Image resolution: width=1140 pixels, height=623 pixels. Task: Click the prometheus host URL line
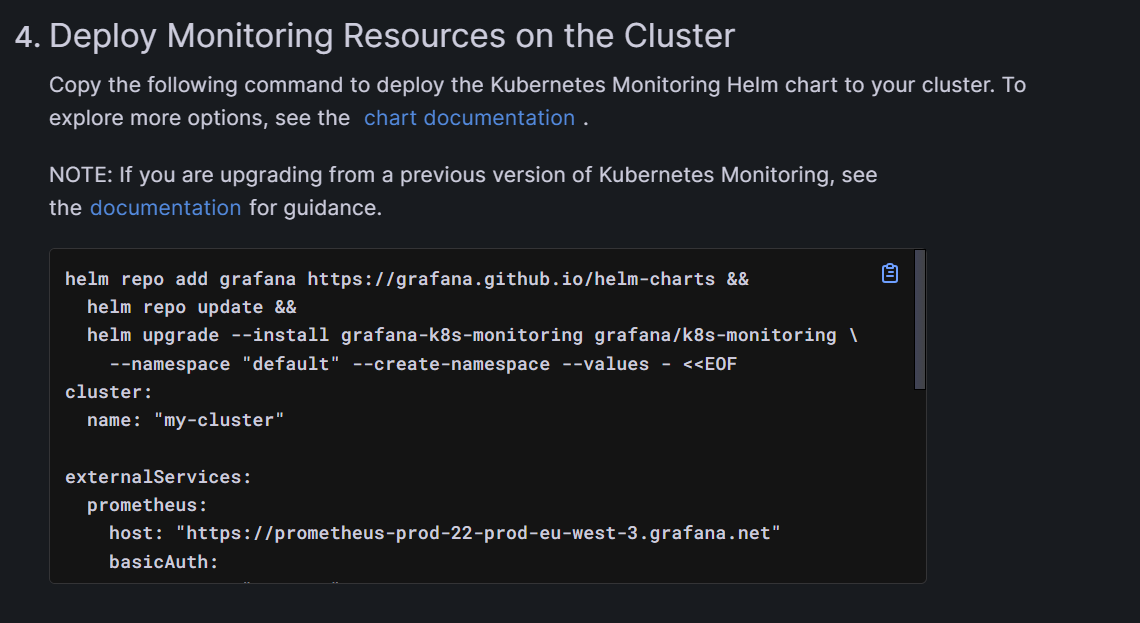(x=444, y=533)
